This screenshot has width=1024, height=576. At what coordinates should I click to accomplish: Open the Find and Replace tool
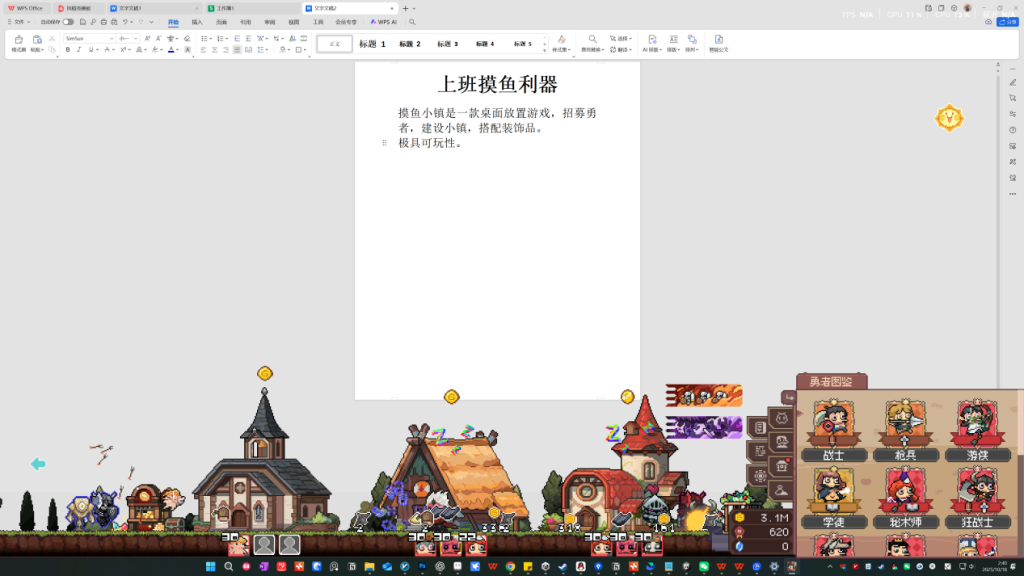[592, 42]
